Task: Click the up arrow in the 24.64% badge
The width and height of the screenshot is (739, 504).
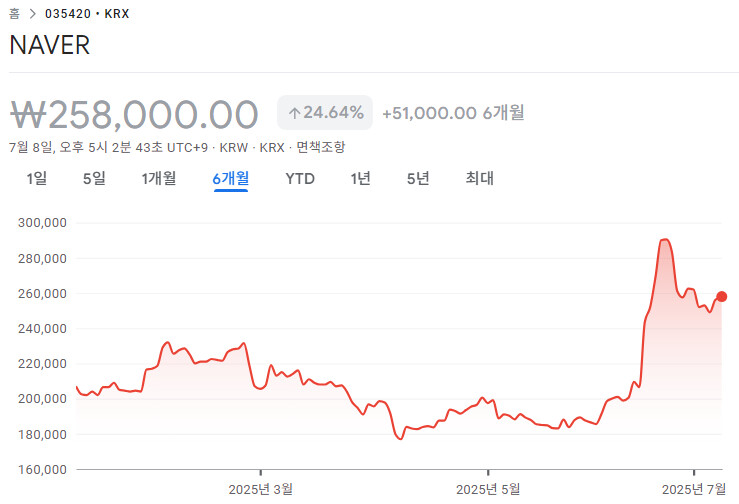Action: coord(294,112)
